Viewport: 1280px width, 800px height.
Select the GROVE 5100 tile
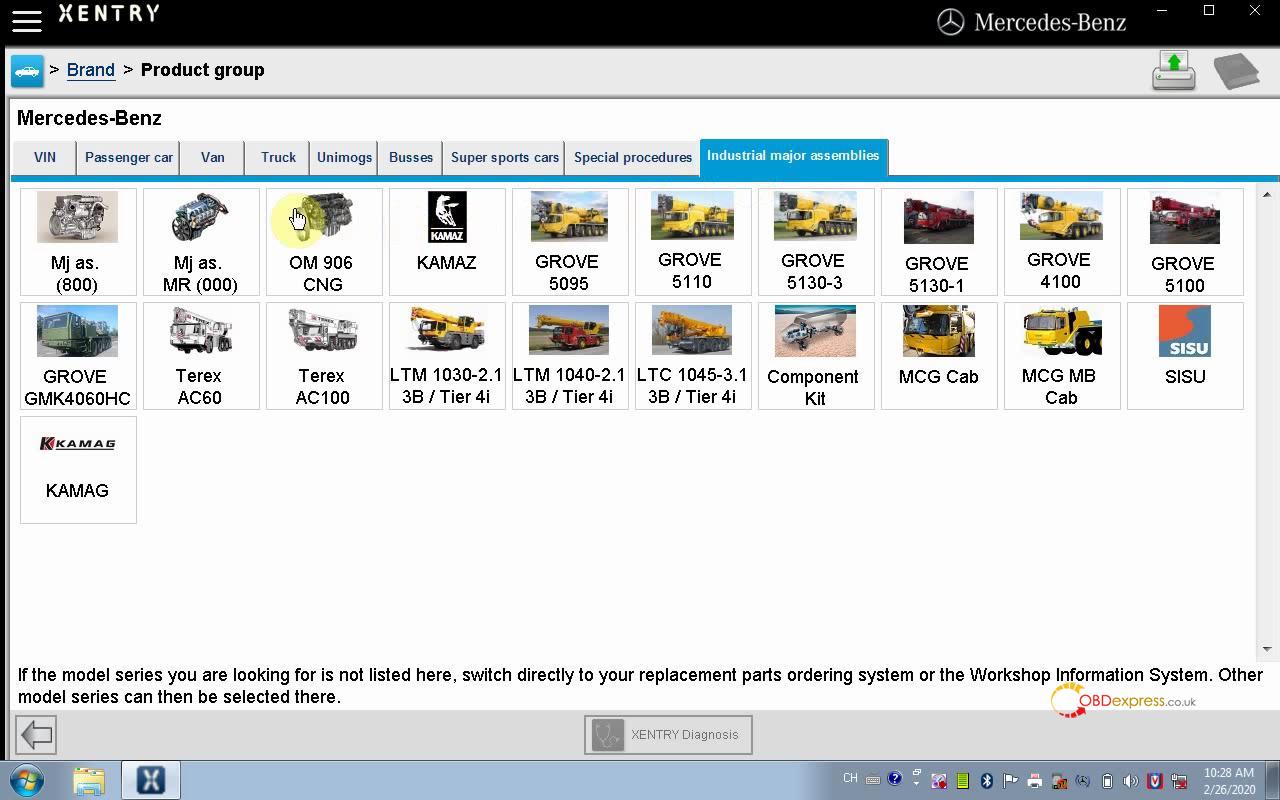coord(1185,242)
